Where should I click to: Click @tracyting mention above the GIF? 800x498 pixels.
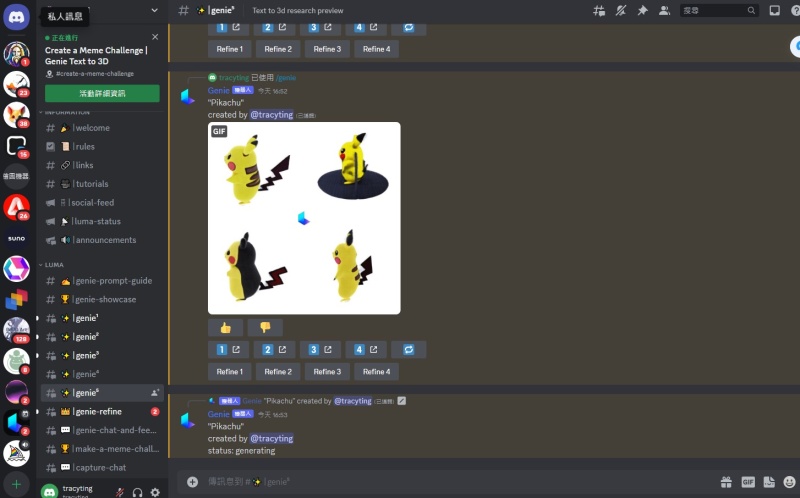click(x=271, y=115)
